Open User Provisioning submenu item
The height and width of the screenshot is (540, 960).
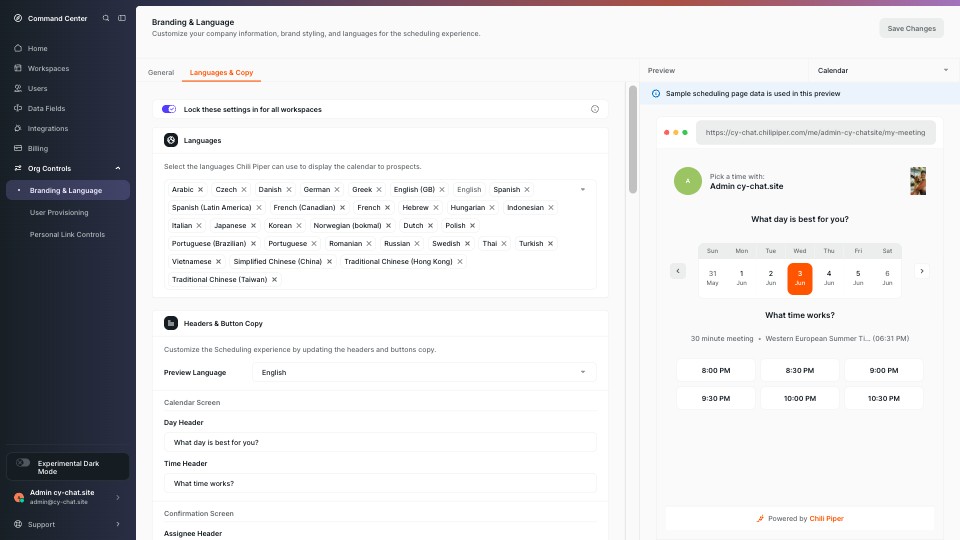tap(59, 212)
